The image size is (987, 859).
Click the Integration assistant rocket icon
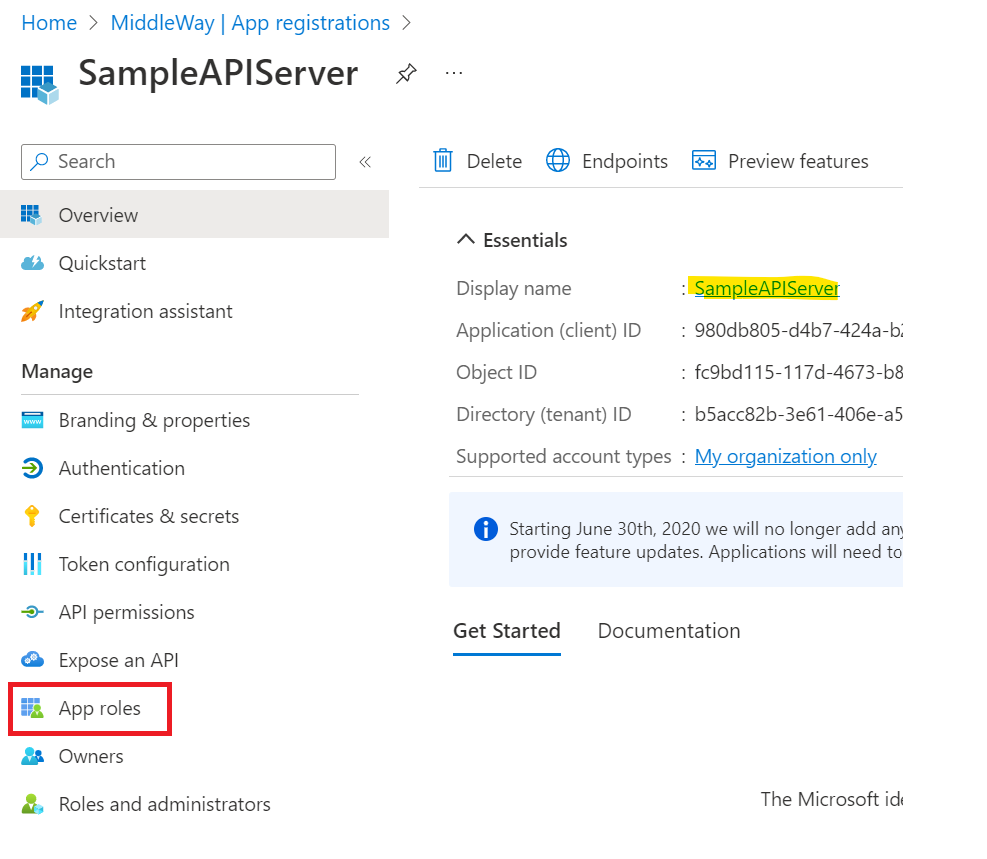(x=32, y=311)
